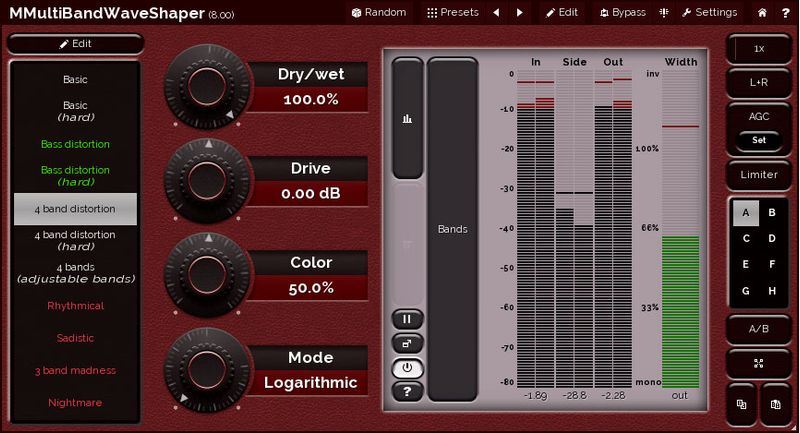Click the toolbar icon beside Bypass
This screenshot has width=800, height=433.
[664, 12]
